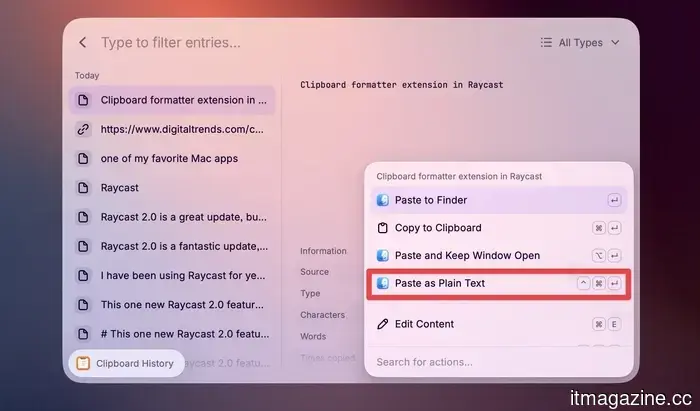Open the All Types dropdown
This screenshot has width=700, height=411.
point(580,42)
